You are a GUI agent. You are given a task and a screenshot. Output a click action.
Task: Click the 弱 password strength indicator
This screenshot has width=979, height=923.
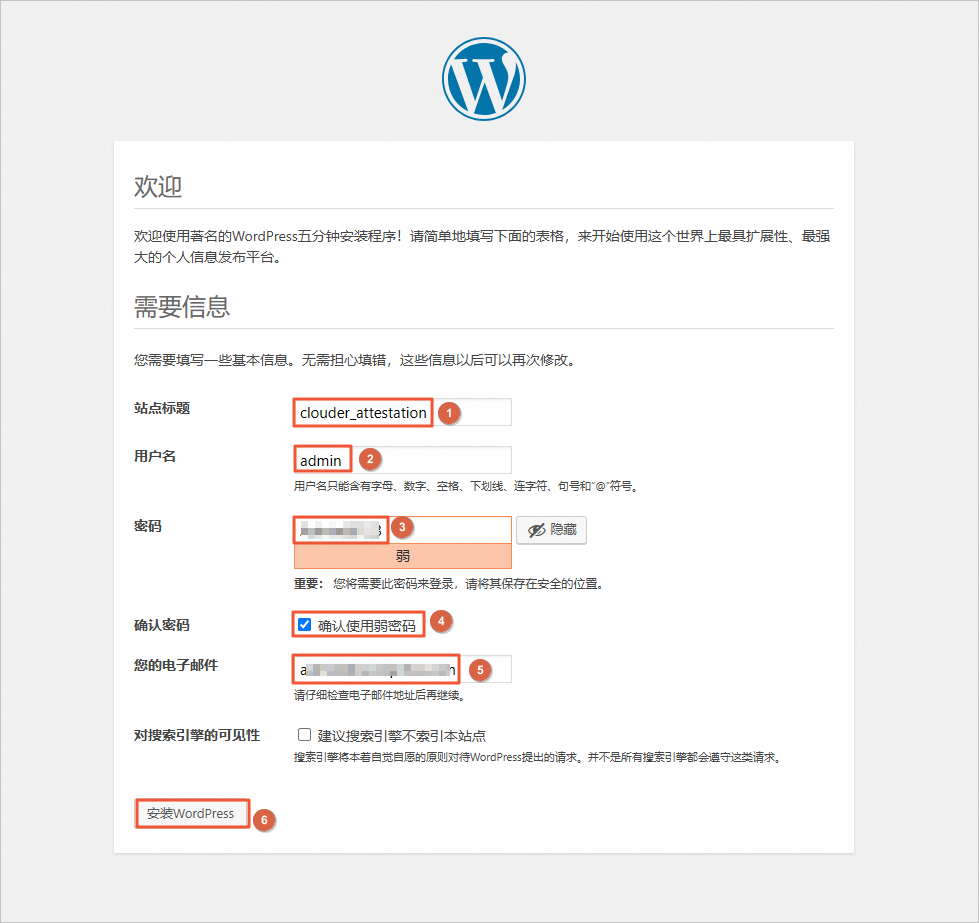tap(403, 556)
